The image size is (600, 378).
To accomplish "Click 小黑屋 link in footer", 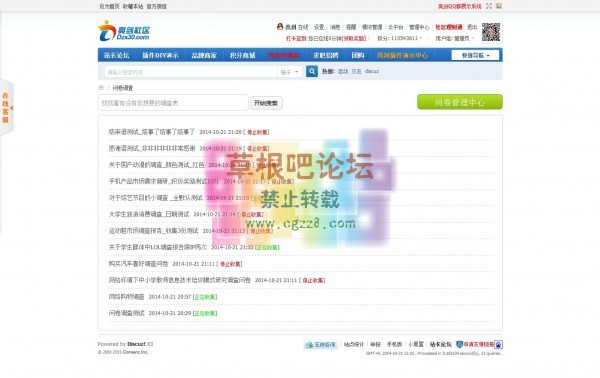I will [416, 344].
